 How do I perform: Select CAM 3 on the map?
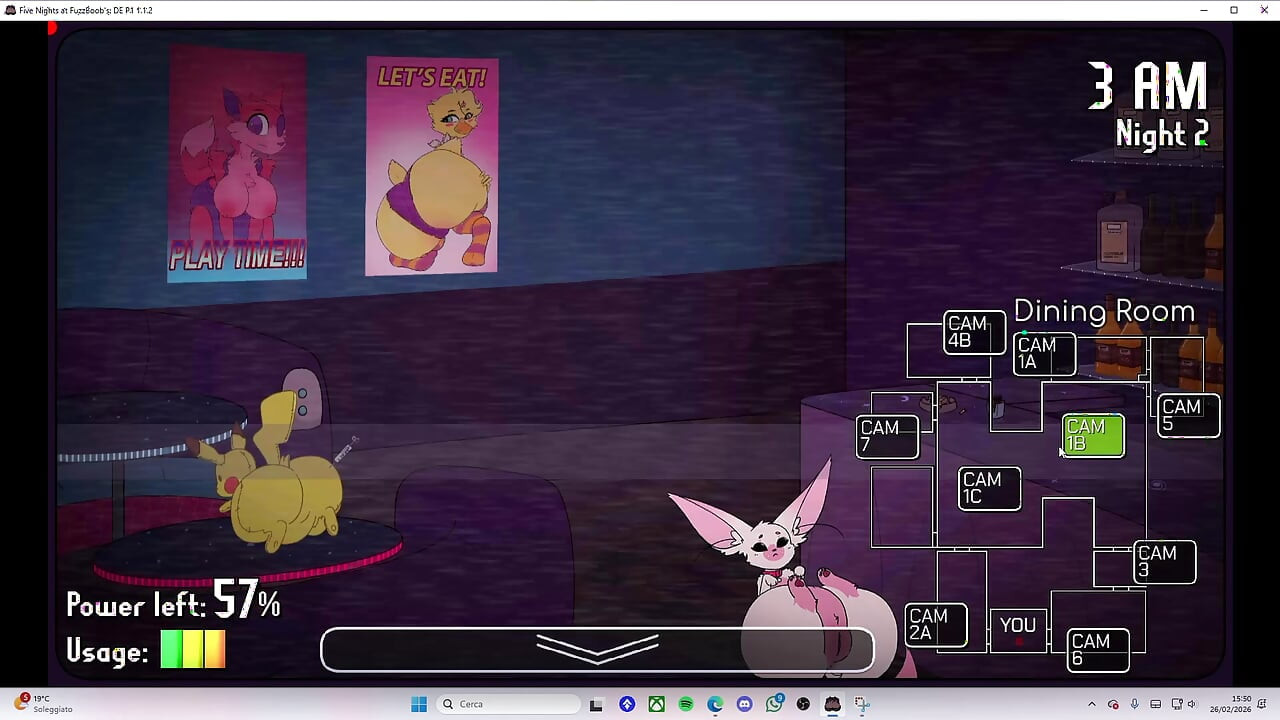click(1165, 562)
